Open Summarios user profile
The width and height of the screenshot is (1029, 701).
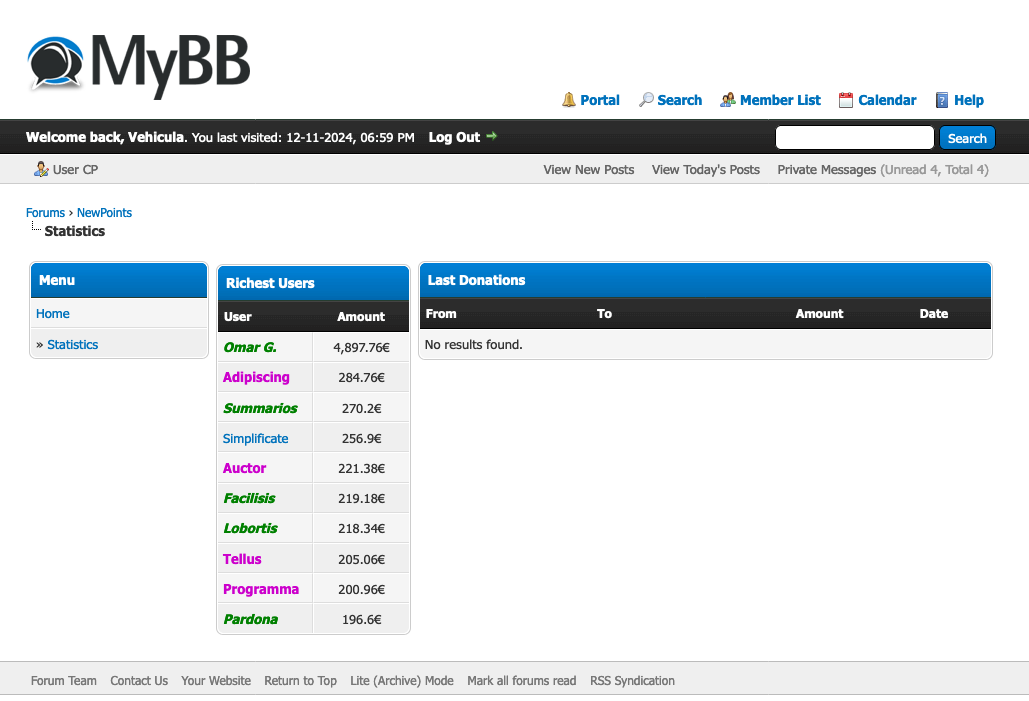coord(260,408)
